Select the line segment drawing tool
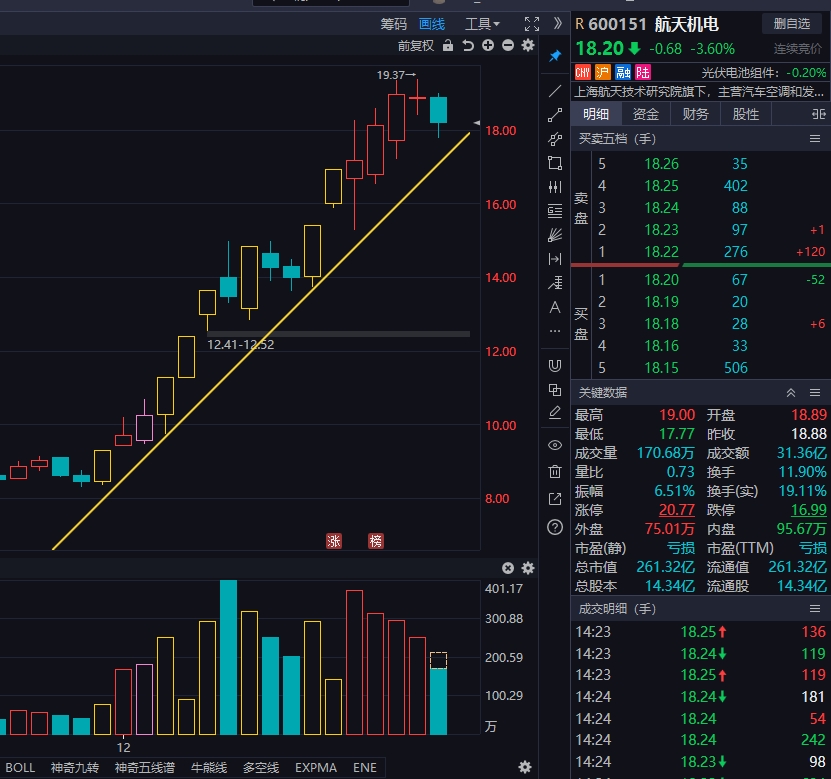 tap(555, 115)
